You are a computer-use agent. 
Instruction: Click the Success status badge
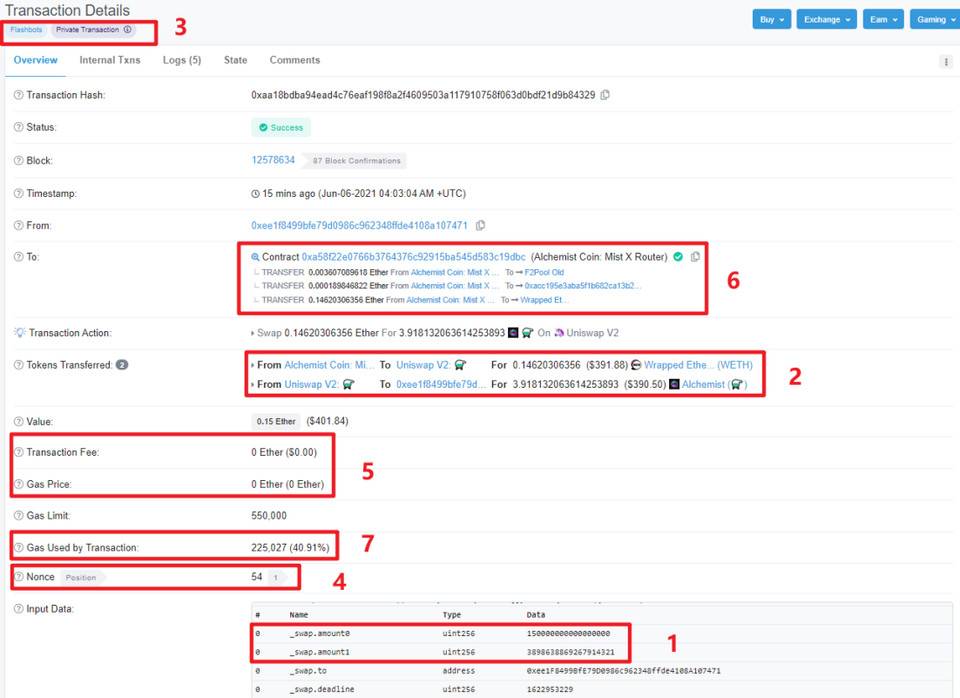283,128
